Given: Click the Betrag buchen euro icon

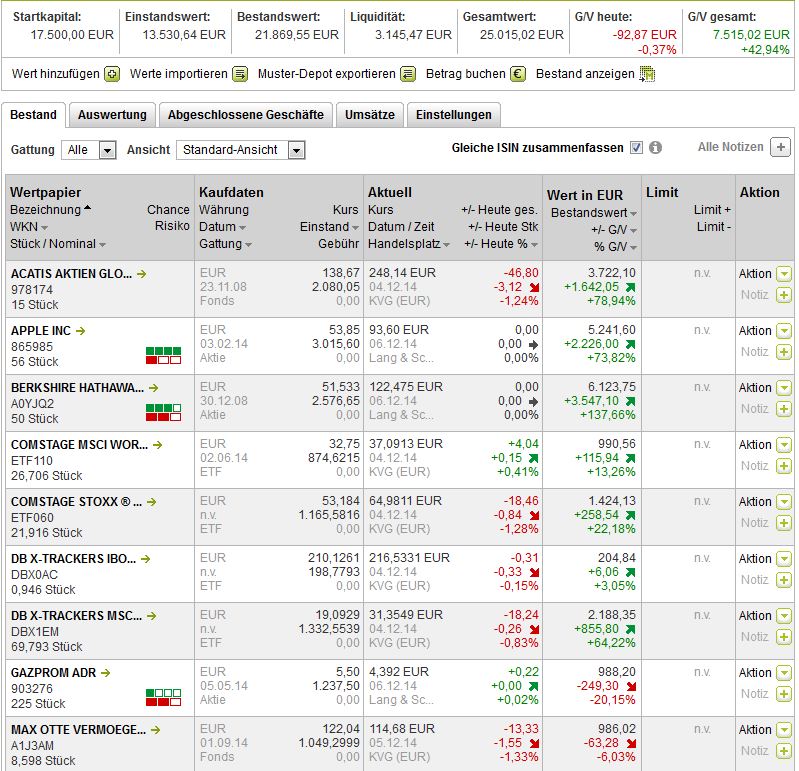Looking at the screenshot, I should 518,74.
